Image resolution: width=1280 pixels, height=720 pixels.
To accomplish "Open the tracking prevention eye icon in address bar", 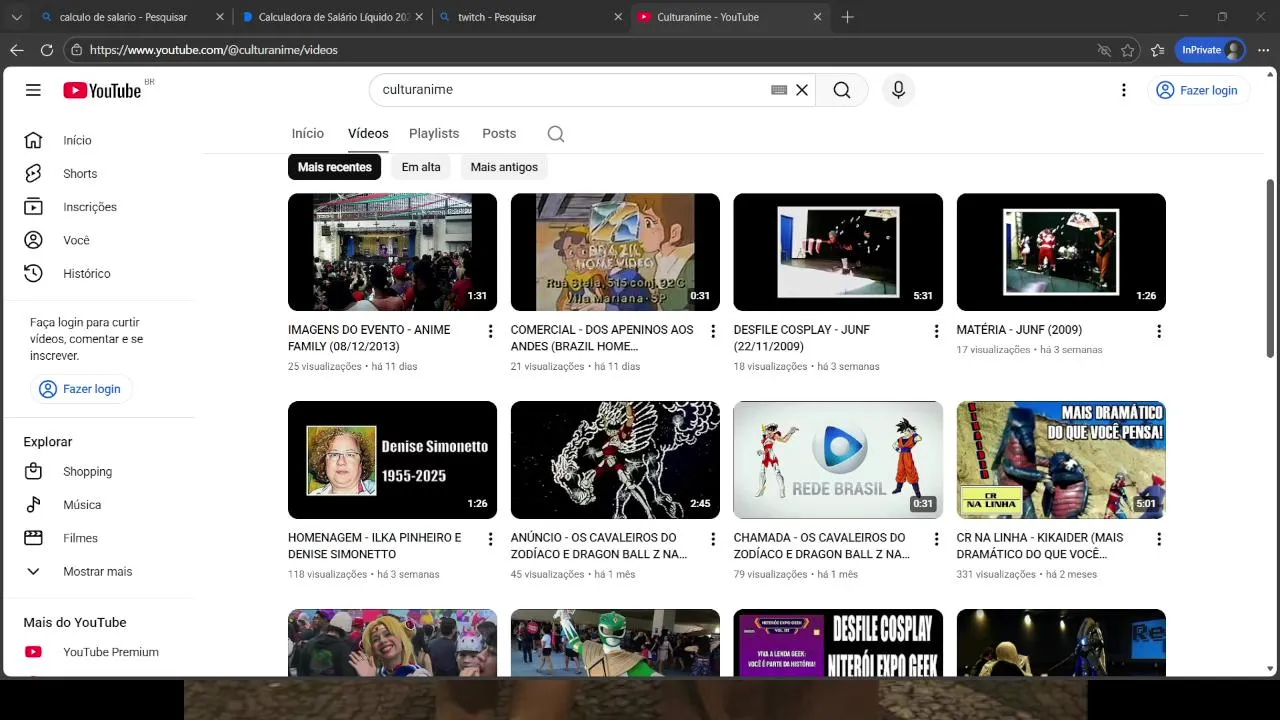I will tap(1104, 50).
